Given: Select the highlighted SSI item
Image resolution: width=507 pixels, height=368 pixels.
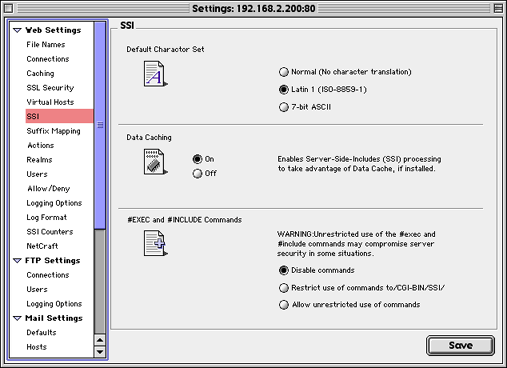Looking at the screenshot, I should point(59,116).
